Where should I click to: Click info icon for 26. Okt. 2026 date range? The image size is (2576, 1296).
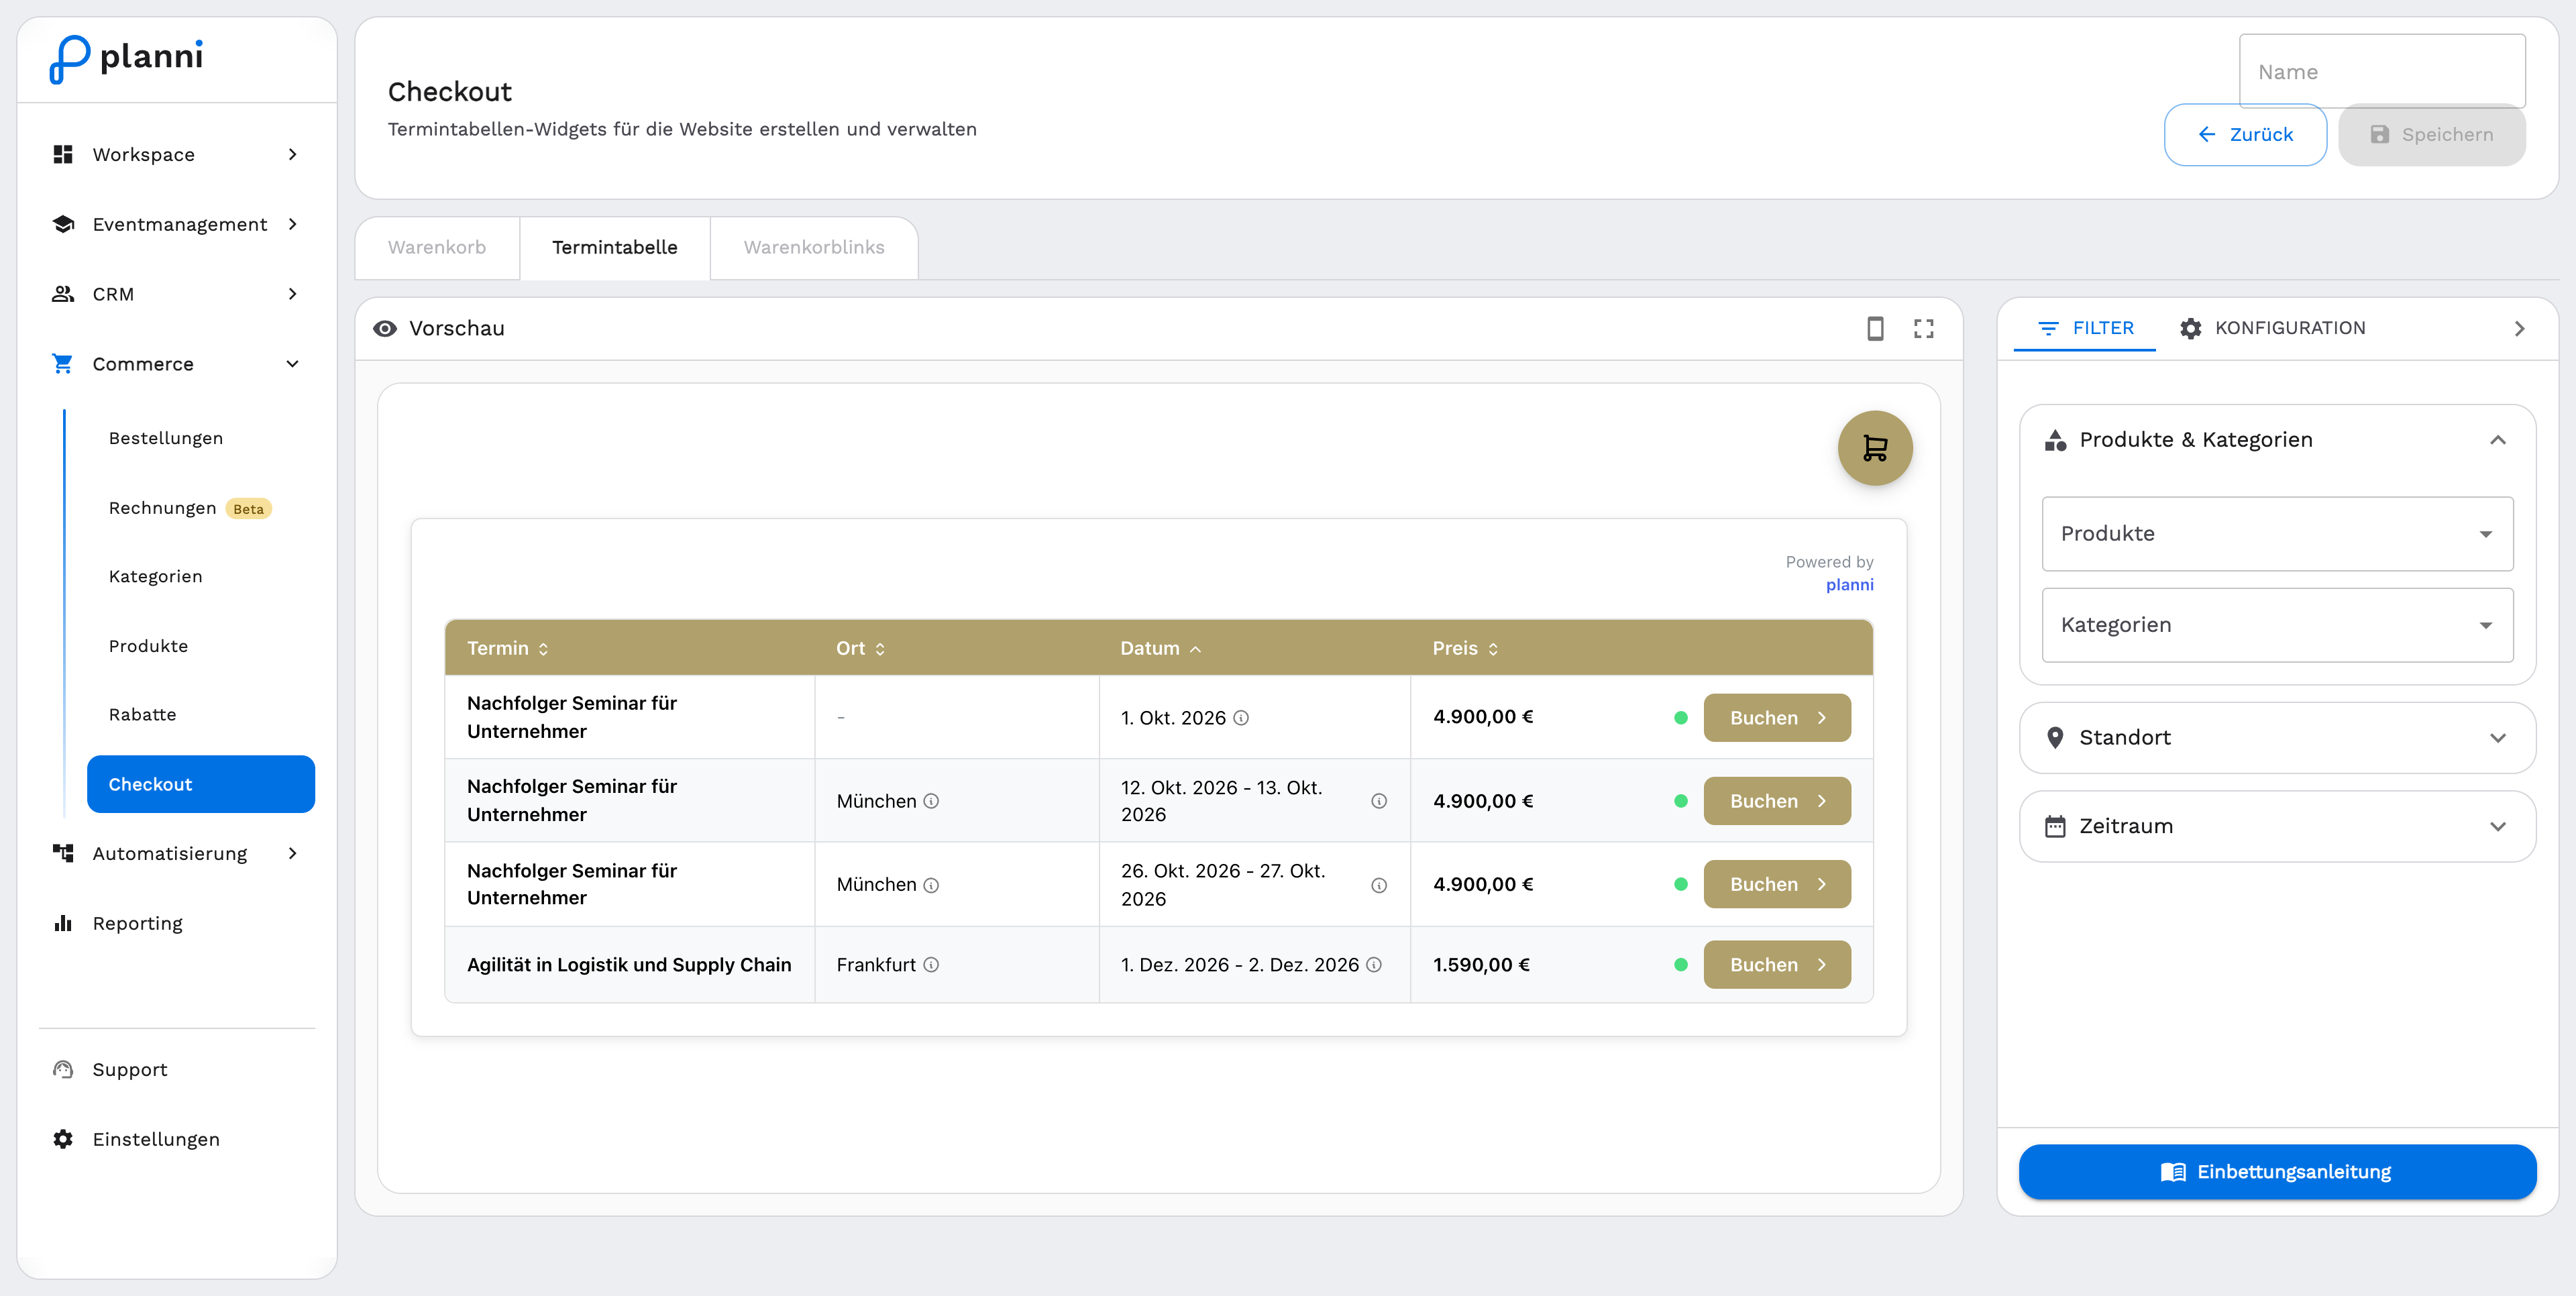click(1379, 885)
